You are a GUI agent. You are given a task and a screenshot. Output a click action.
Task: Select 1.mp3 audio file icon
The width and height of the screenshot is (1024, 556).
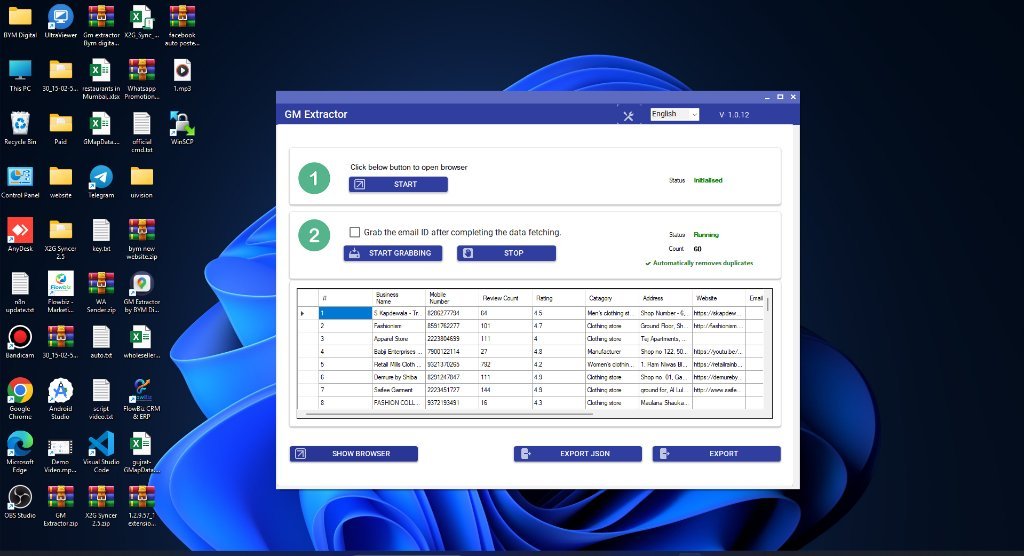pos(182,76)
